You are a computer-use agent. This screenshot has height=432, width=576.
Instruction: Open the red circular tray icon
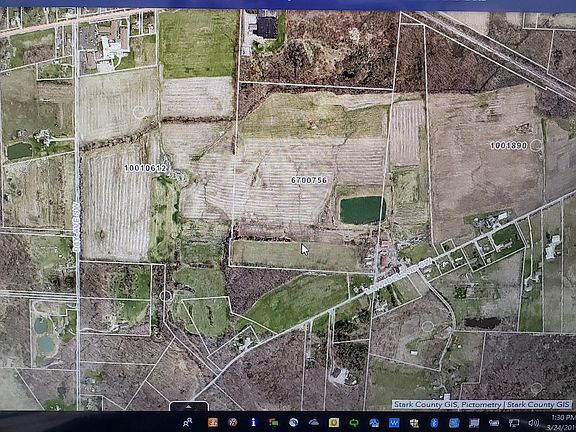[x=232, y=422]
